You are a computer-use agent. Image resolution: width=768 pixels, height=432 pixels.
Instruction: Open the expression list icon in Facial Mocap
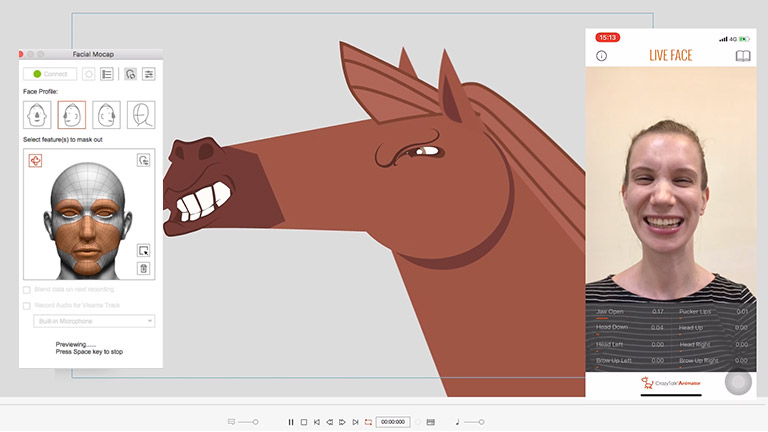point(107,74)
